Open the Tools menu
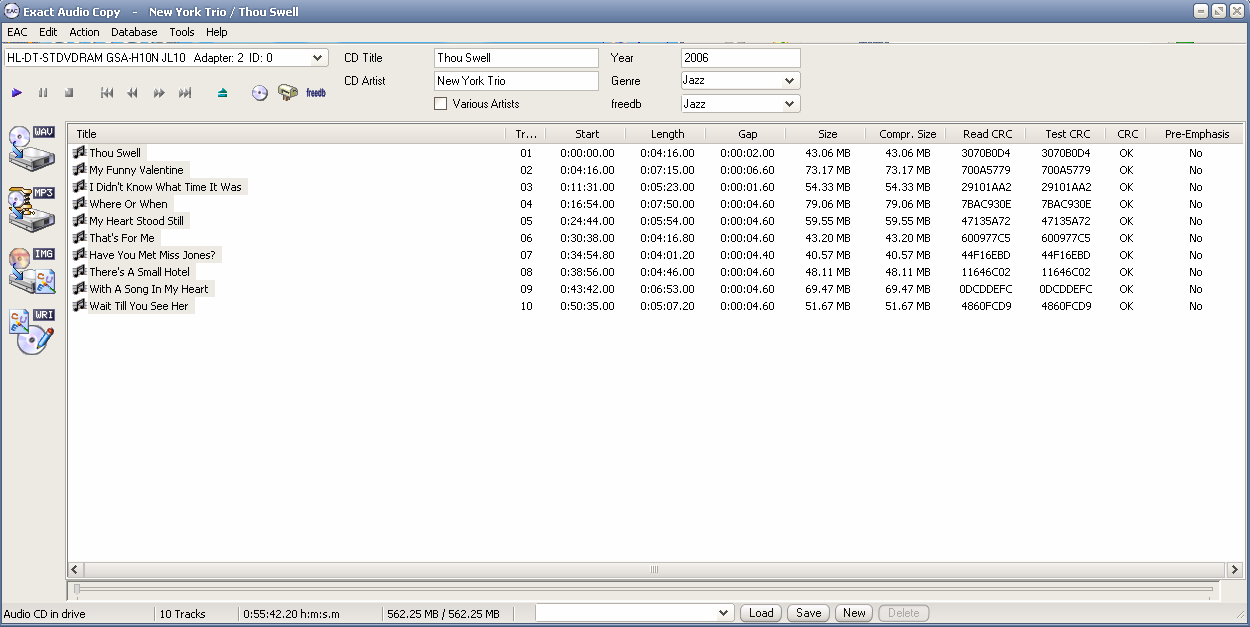1250x627 pixels. 182,32
